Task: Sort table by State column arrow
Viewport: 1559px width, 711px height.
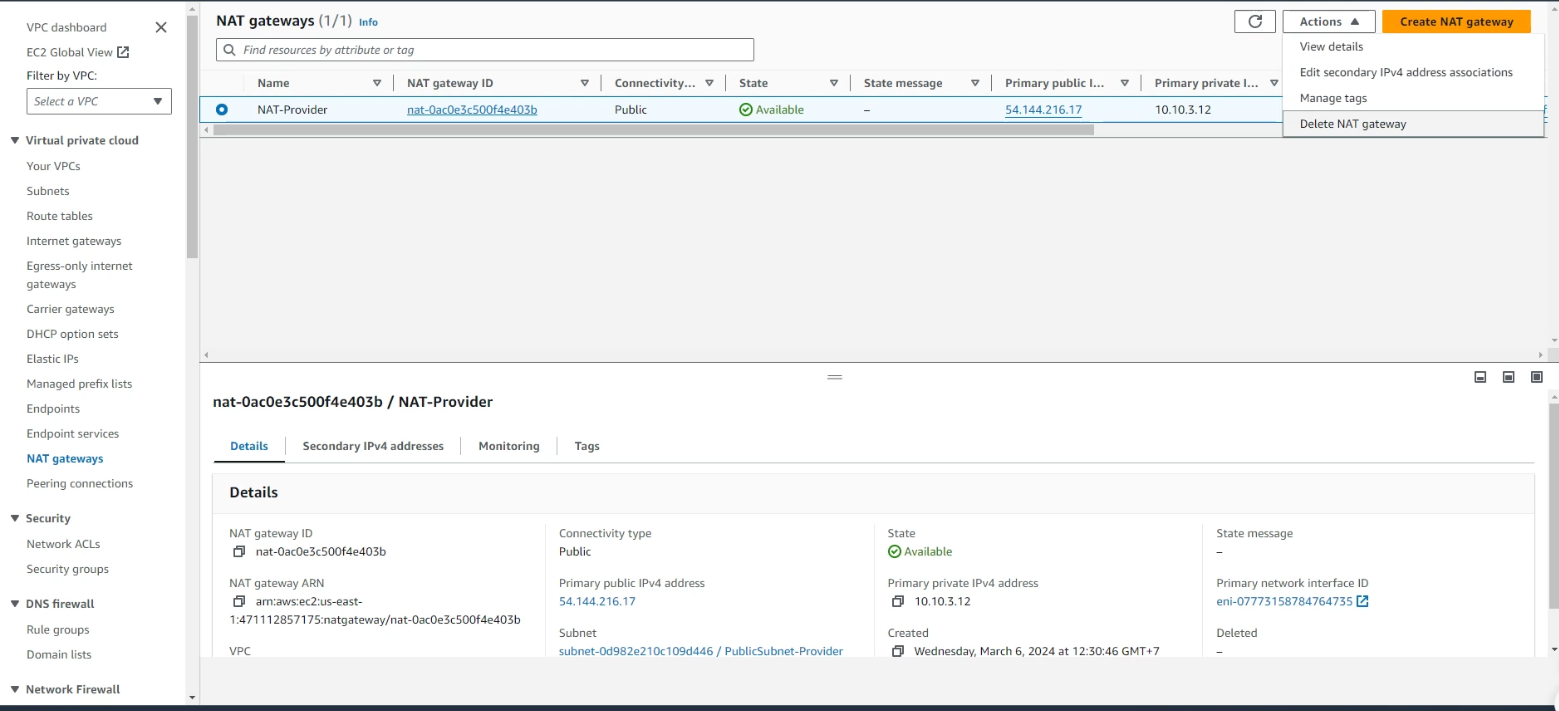Action: coord(833,83)
